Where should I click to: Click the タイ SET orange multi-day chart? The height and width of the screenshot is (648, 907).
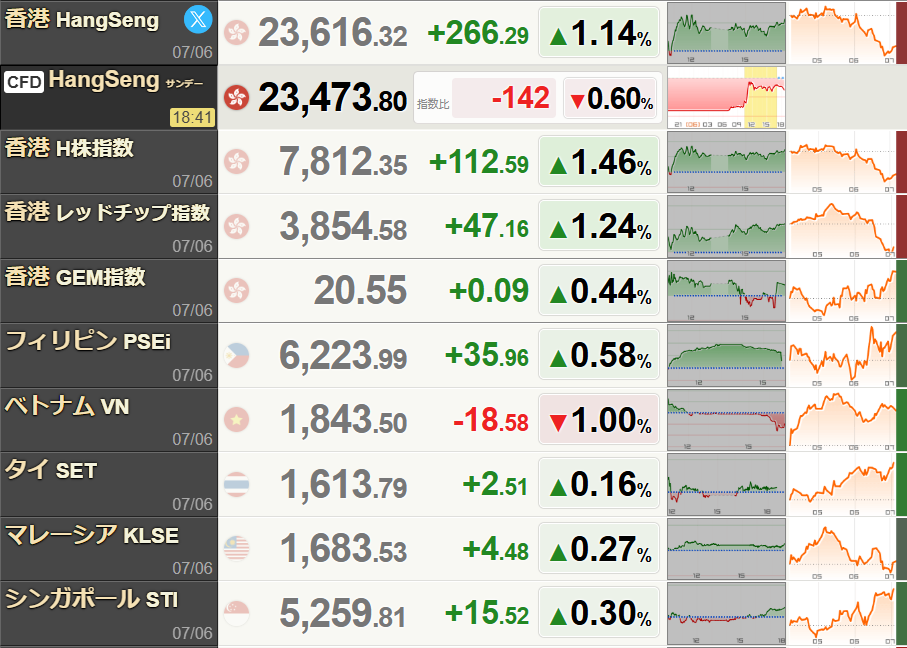842,484
